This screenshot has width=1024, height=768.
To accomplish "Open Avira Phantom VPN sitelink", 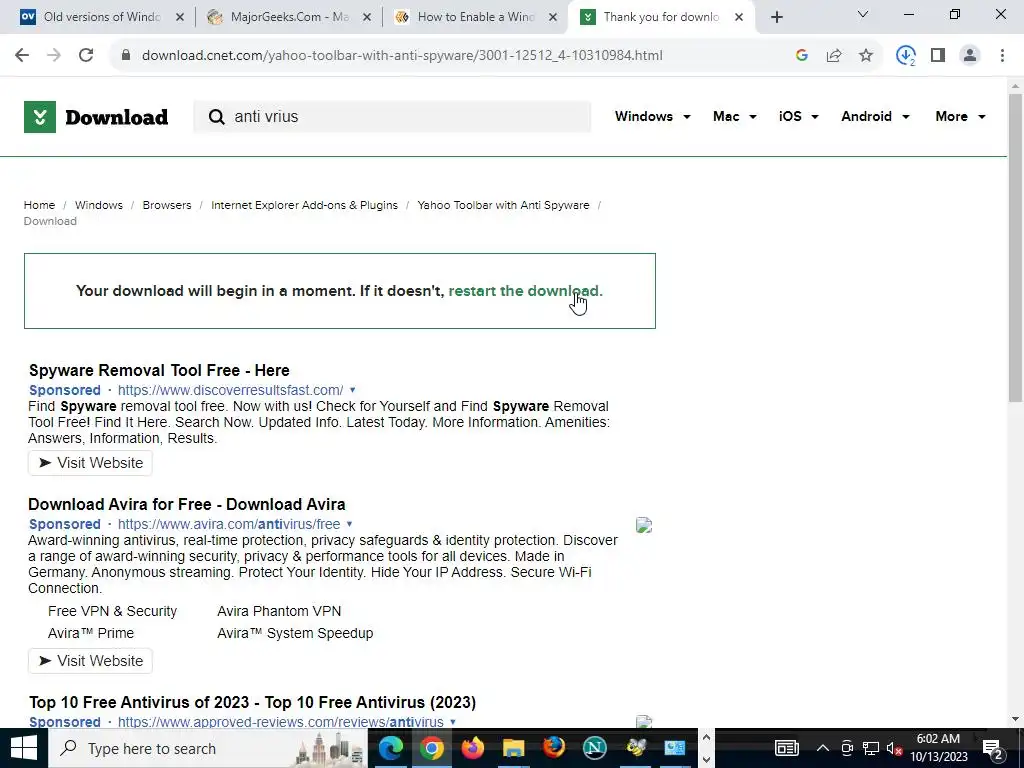I will click(279, 611).
